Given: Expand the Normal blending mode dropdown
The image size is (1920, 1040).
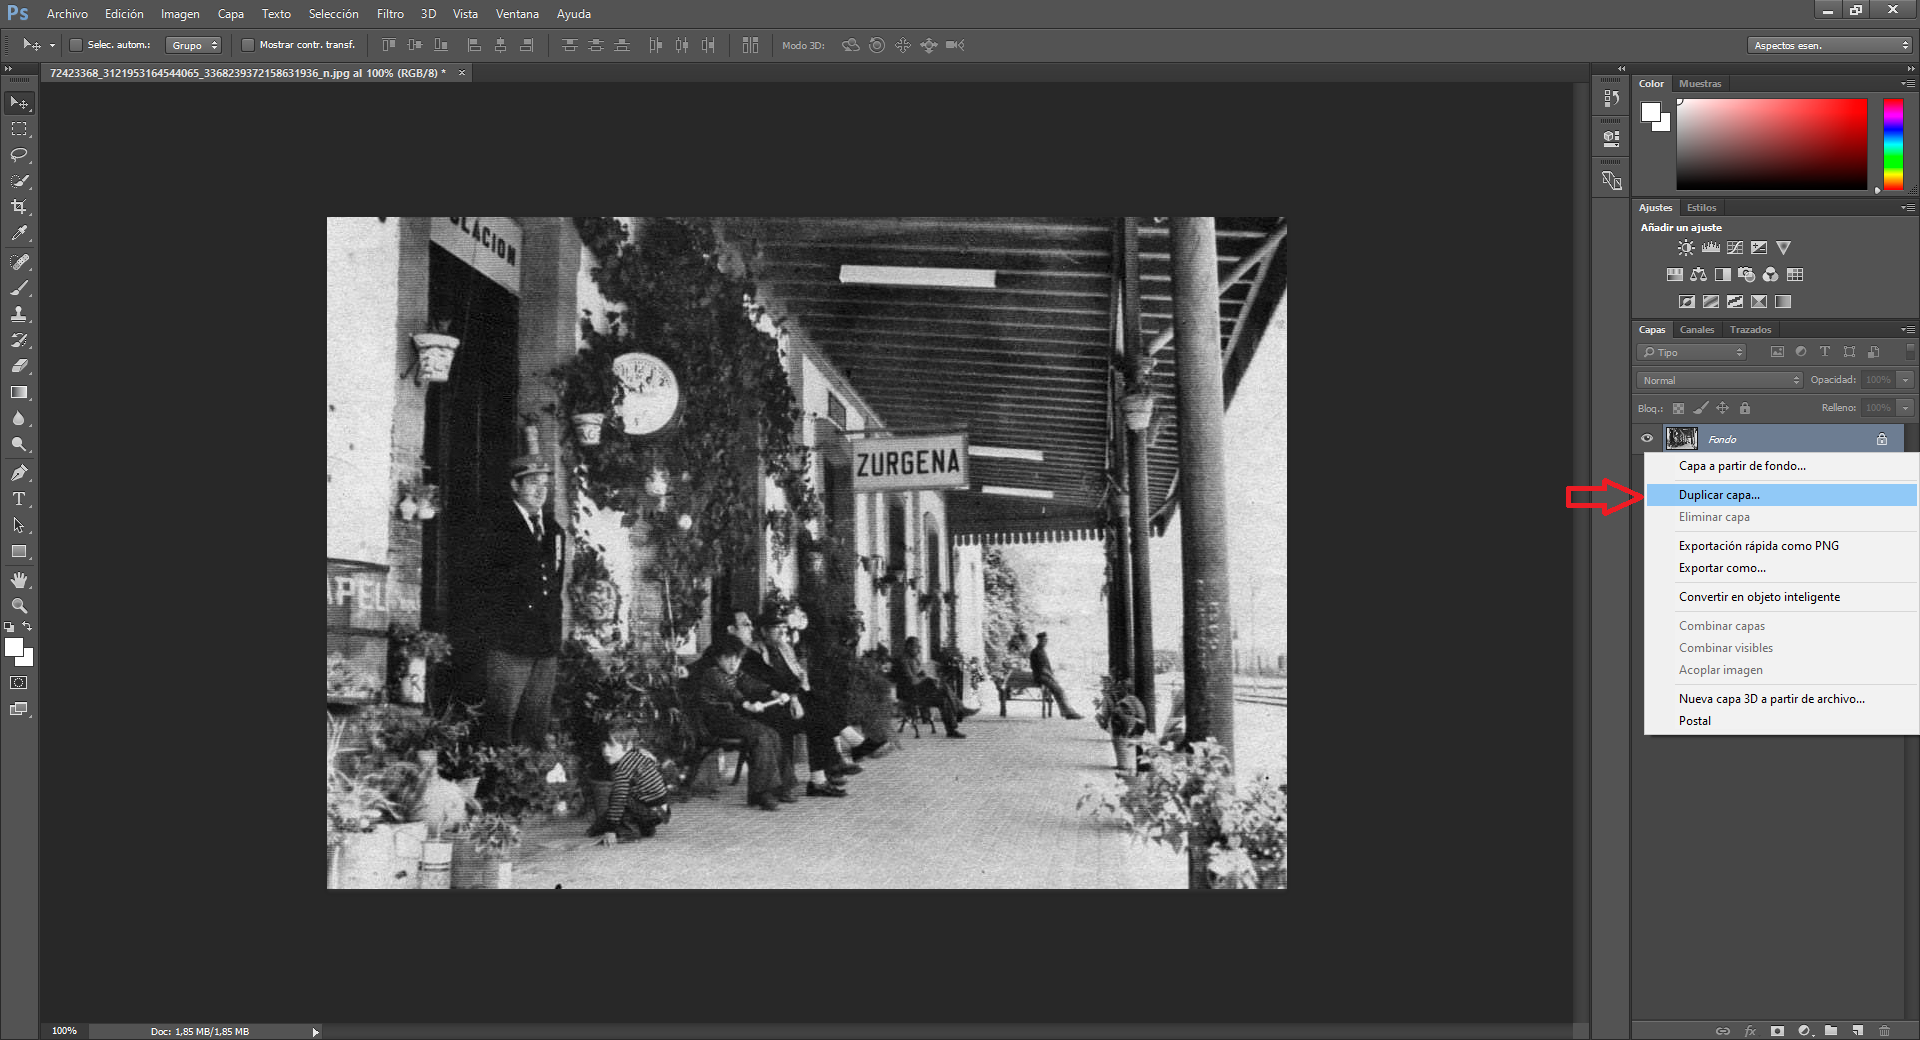Looking at the screenshot, I should 1719,380.
